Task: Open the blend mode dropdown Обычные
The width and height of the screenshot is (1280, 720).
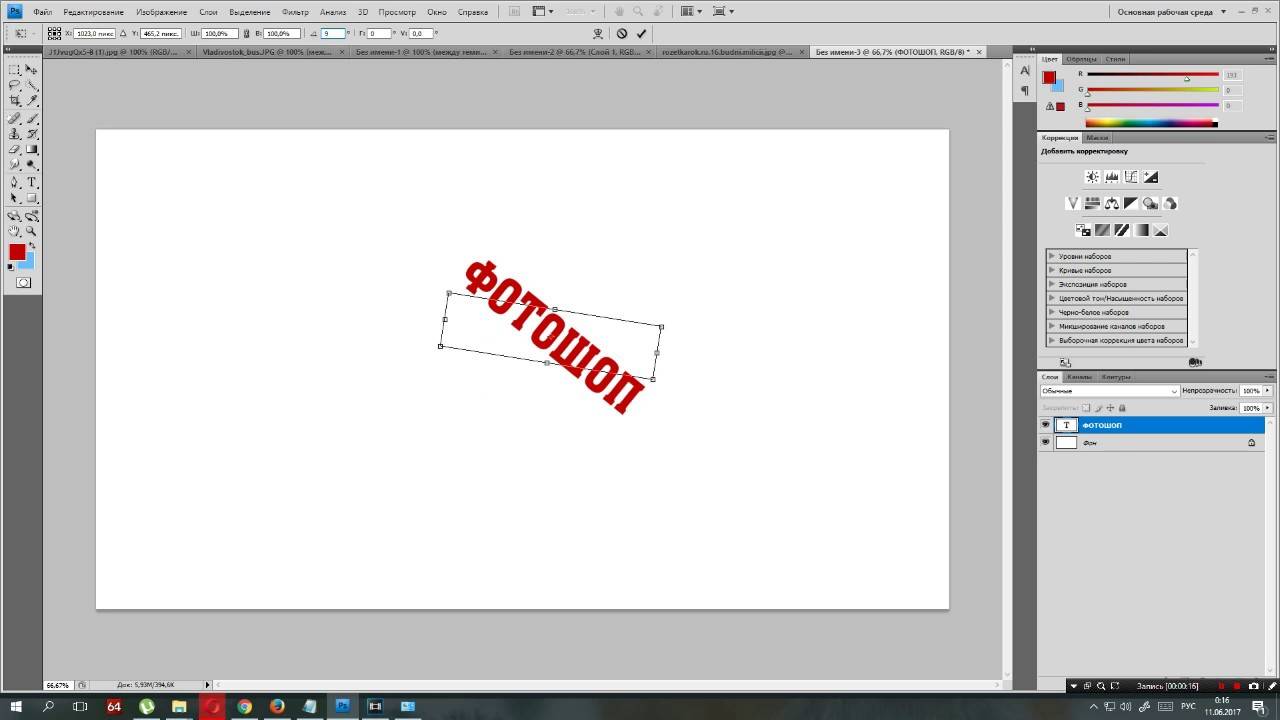Action: (x=1110, y=391)
